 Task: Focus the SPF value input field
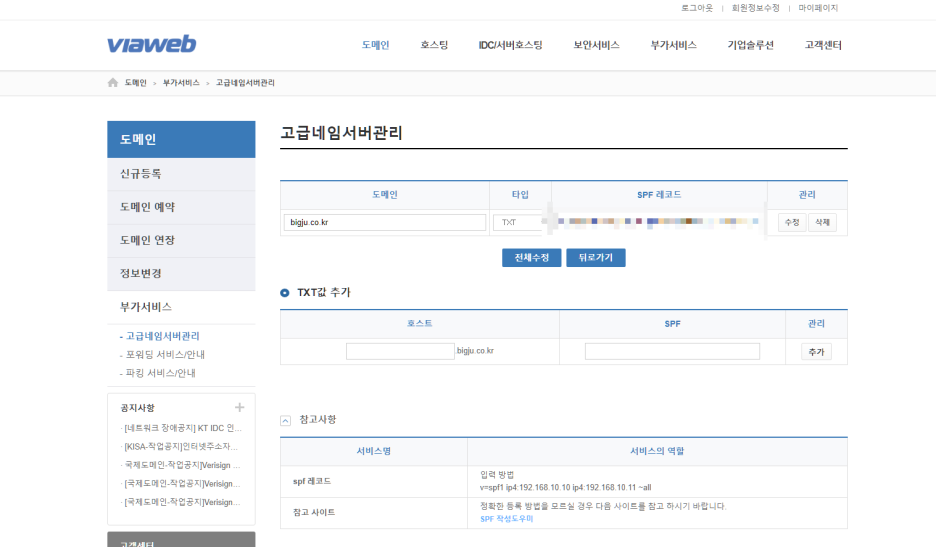coord(672,351)
